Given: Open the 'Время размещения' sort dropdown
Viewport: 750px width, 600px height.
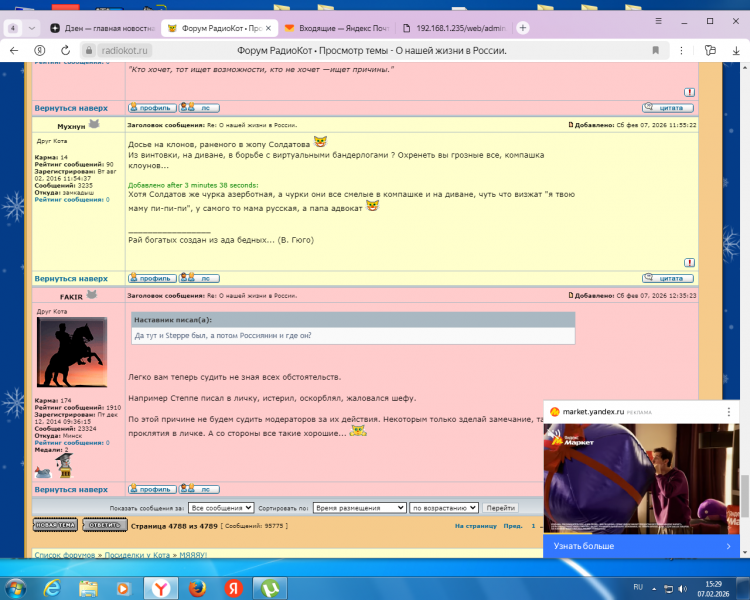Looking at the screenshot, I should [358, 508].
